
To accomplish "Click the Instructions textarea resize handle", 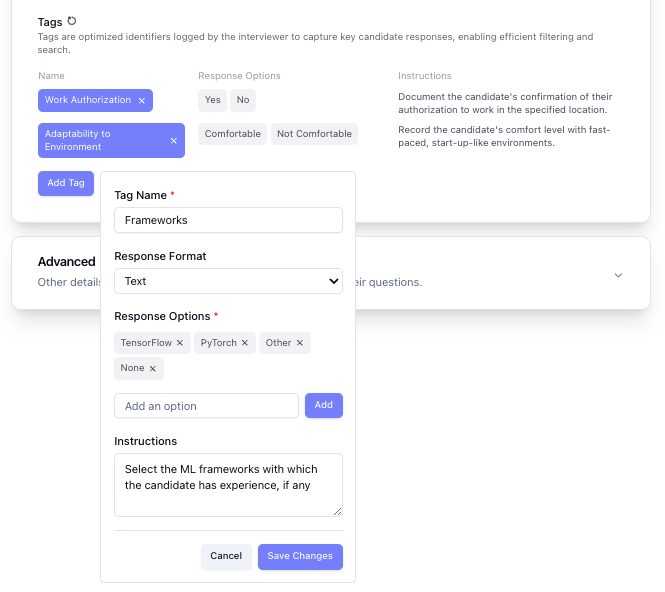I will click(x=338, y=512).
